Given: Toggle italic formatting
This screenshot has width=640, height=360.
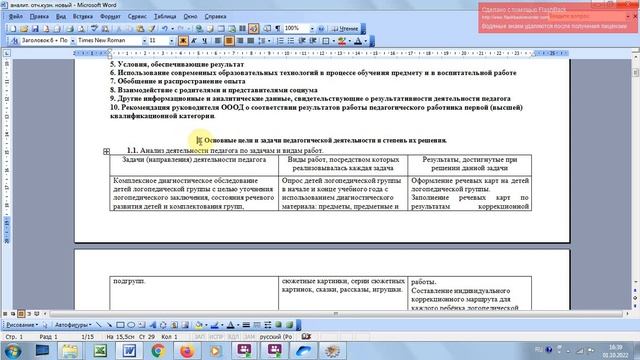Looking at the screenshot, I should click(194, 40).
